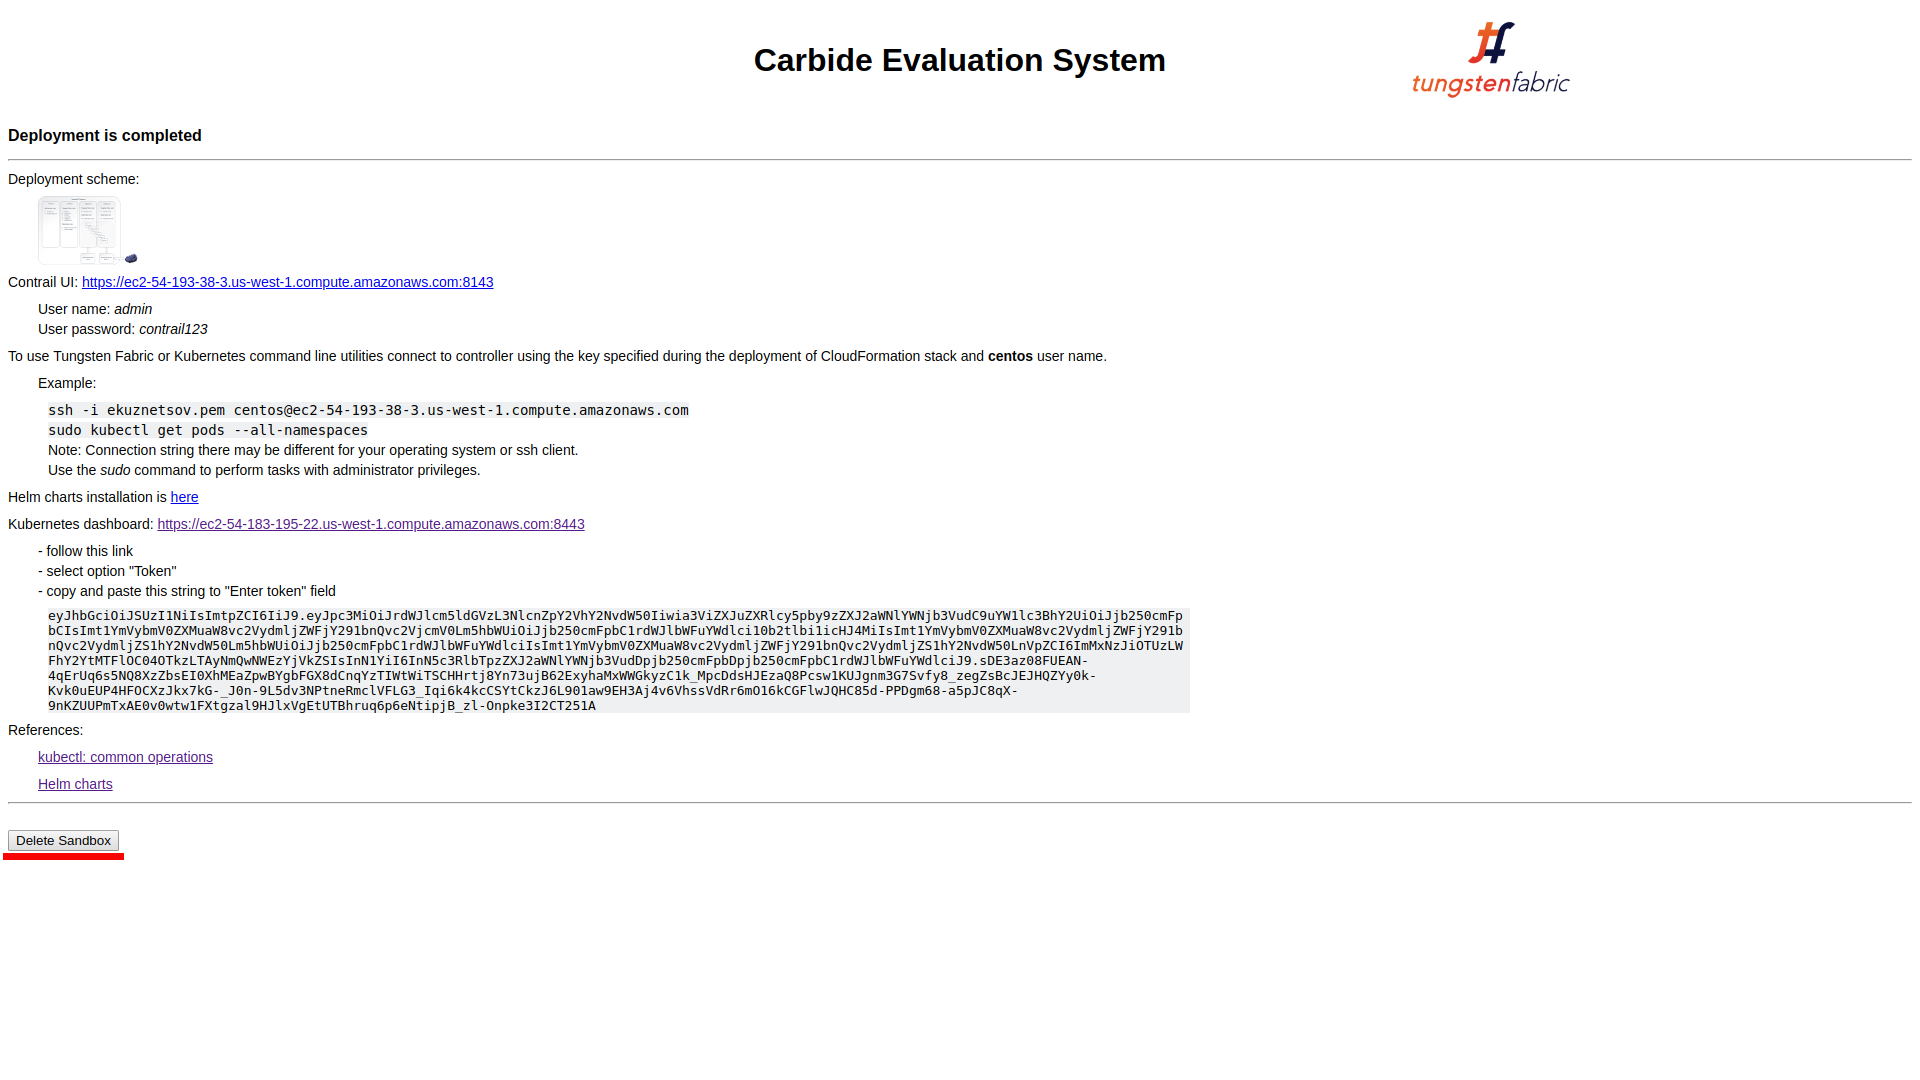
Task: Click the 'References:' label
Action: [45, 730]
